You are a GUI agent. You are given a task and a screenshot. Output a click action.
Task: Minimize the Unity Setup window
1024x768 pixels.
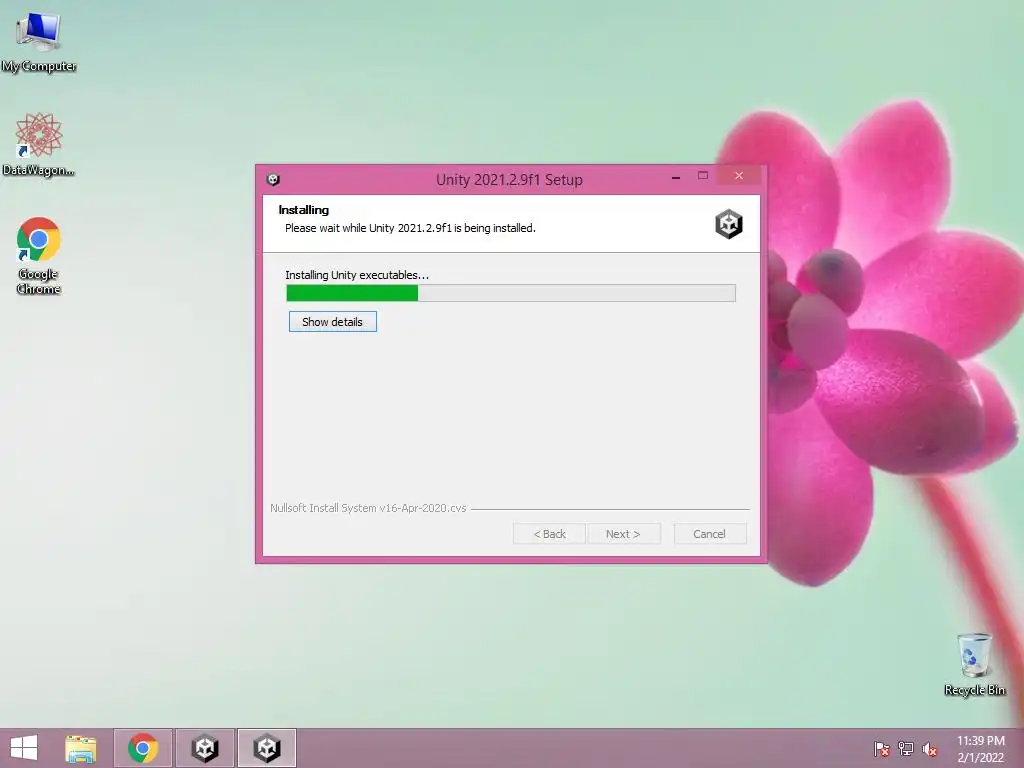point(676,176)
